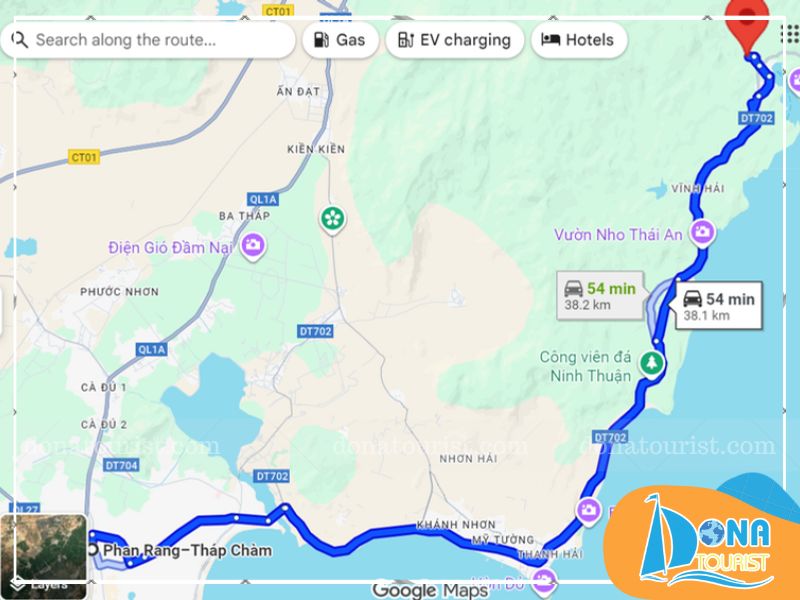
Task: Click the Dona Tourist logo
Action: coord(704,542)
